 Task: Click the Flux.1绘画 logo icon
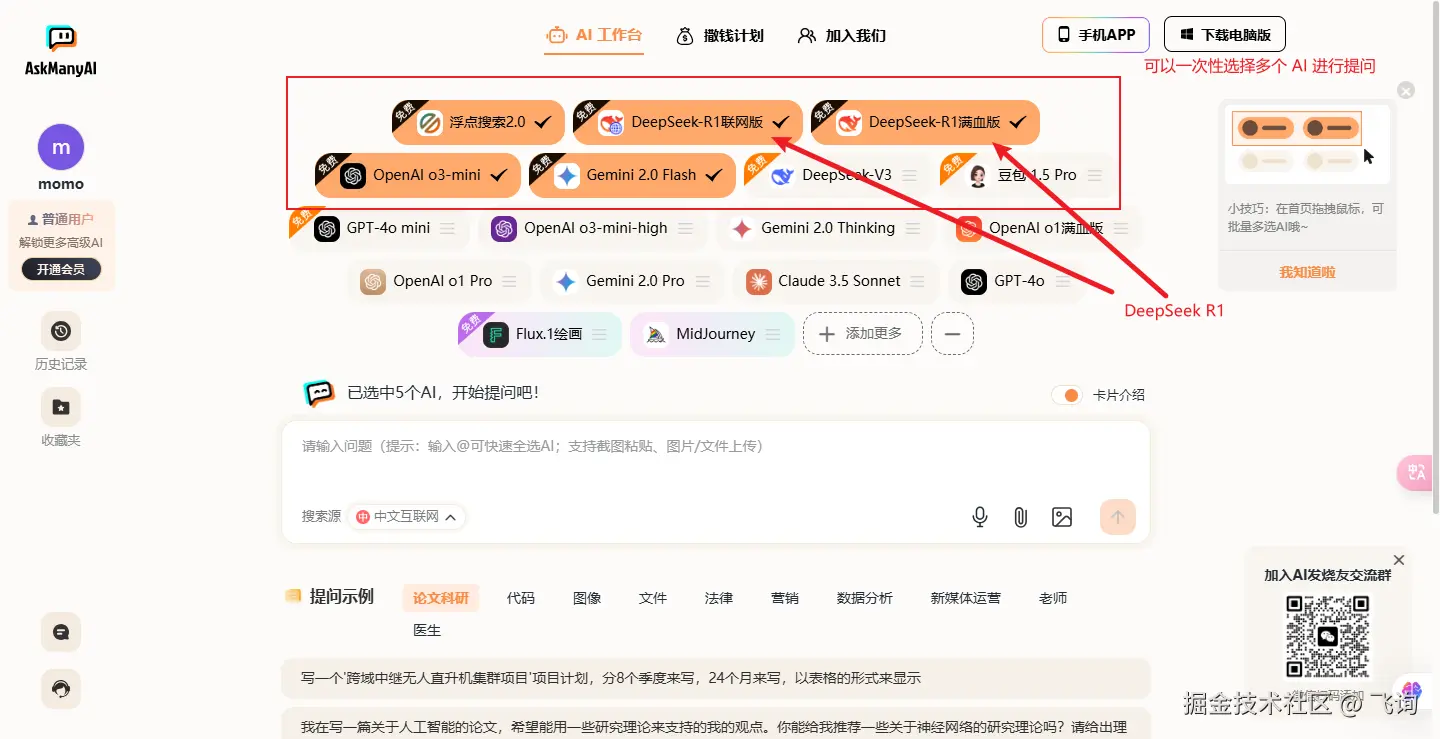pyautogui.click(x=496, y=334)
